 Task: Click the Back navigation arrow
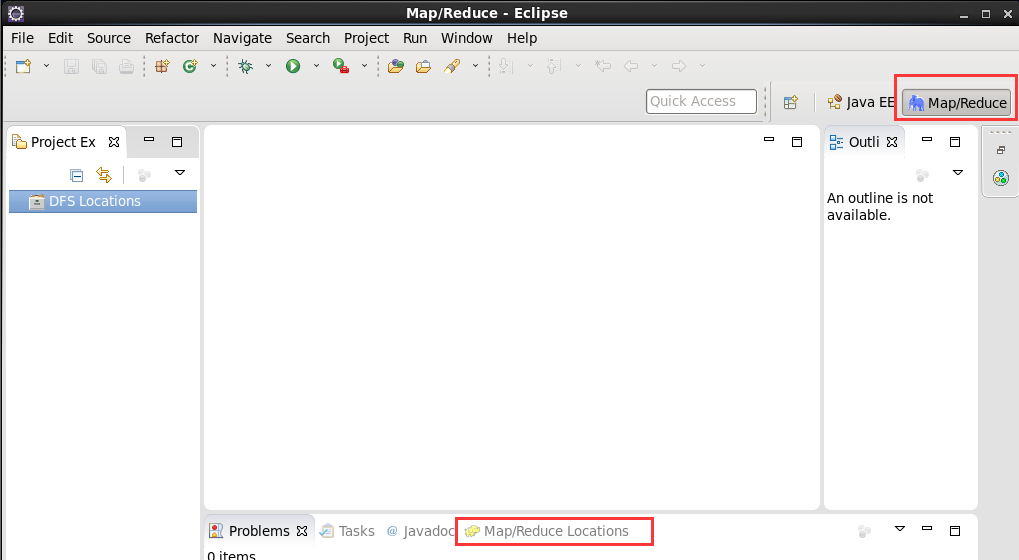(x=630, y=66)
